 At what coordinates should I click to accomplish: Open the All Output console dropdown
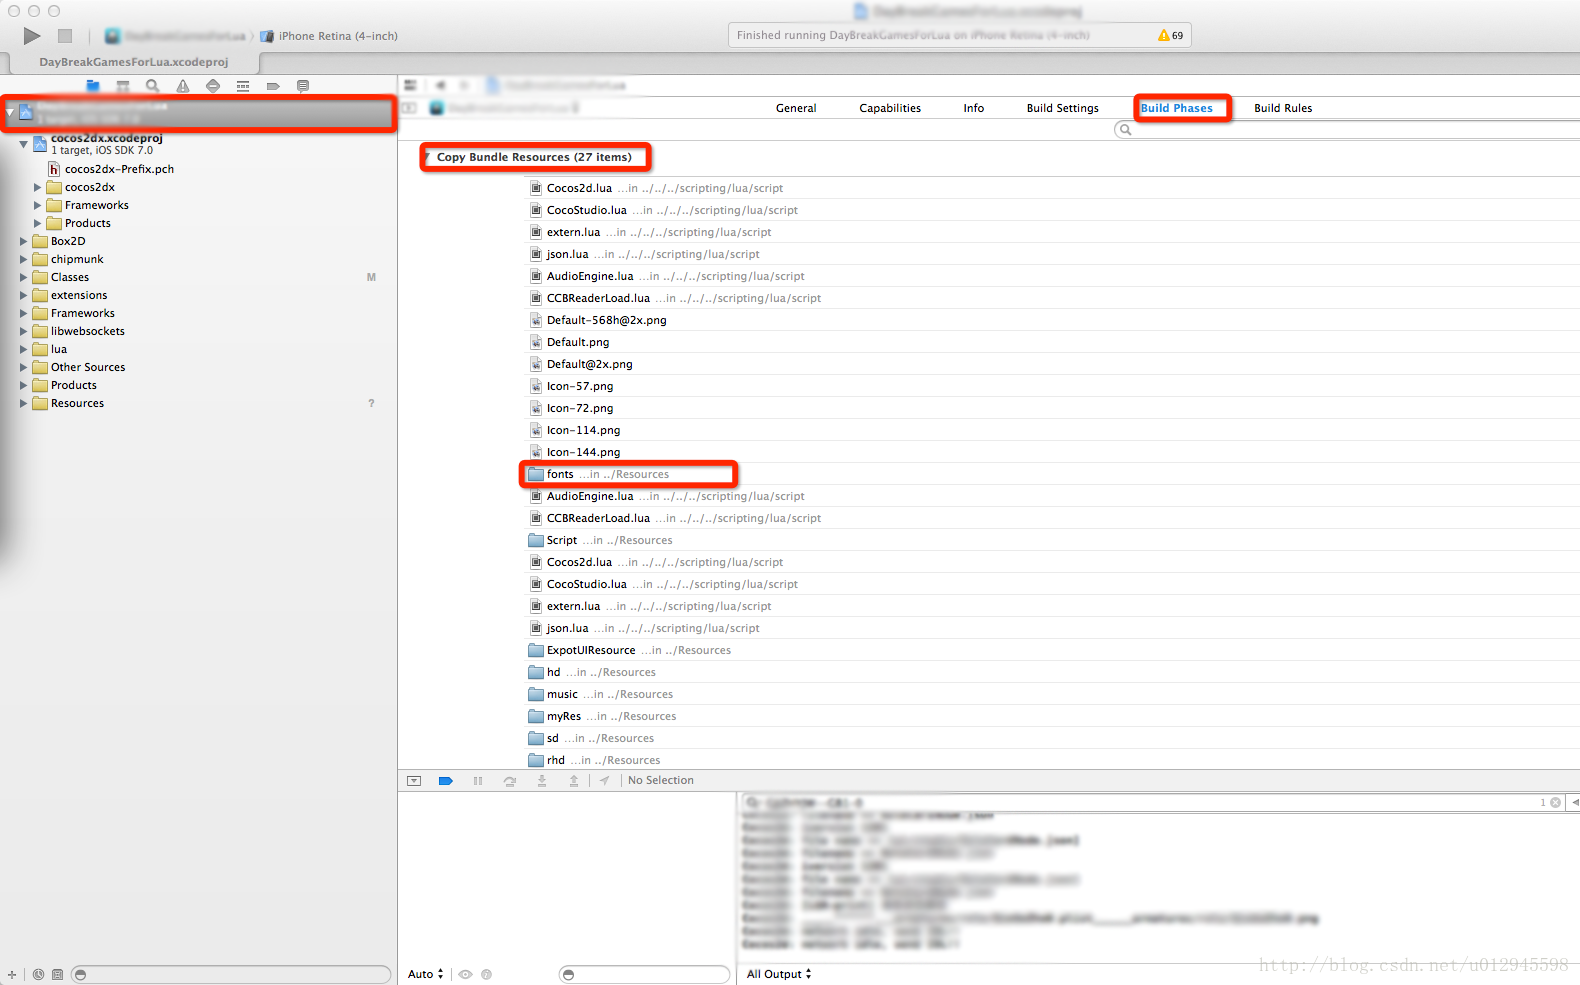(779, 974)
